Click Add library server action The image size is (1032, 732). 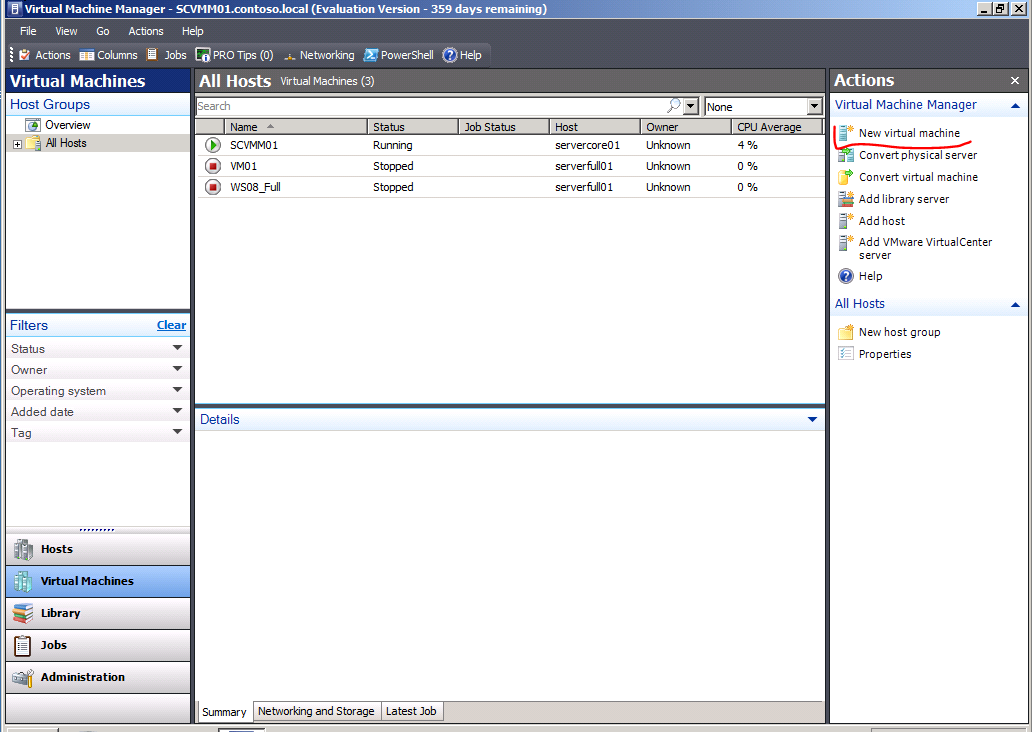pos(894,199)
